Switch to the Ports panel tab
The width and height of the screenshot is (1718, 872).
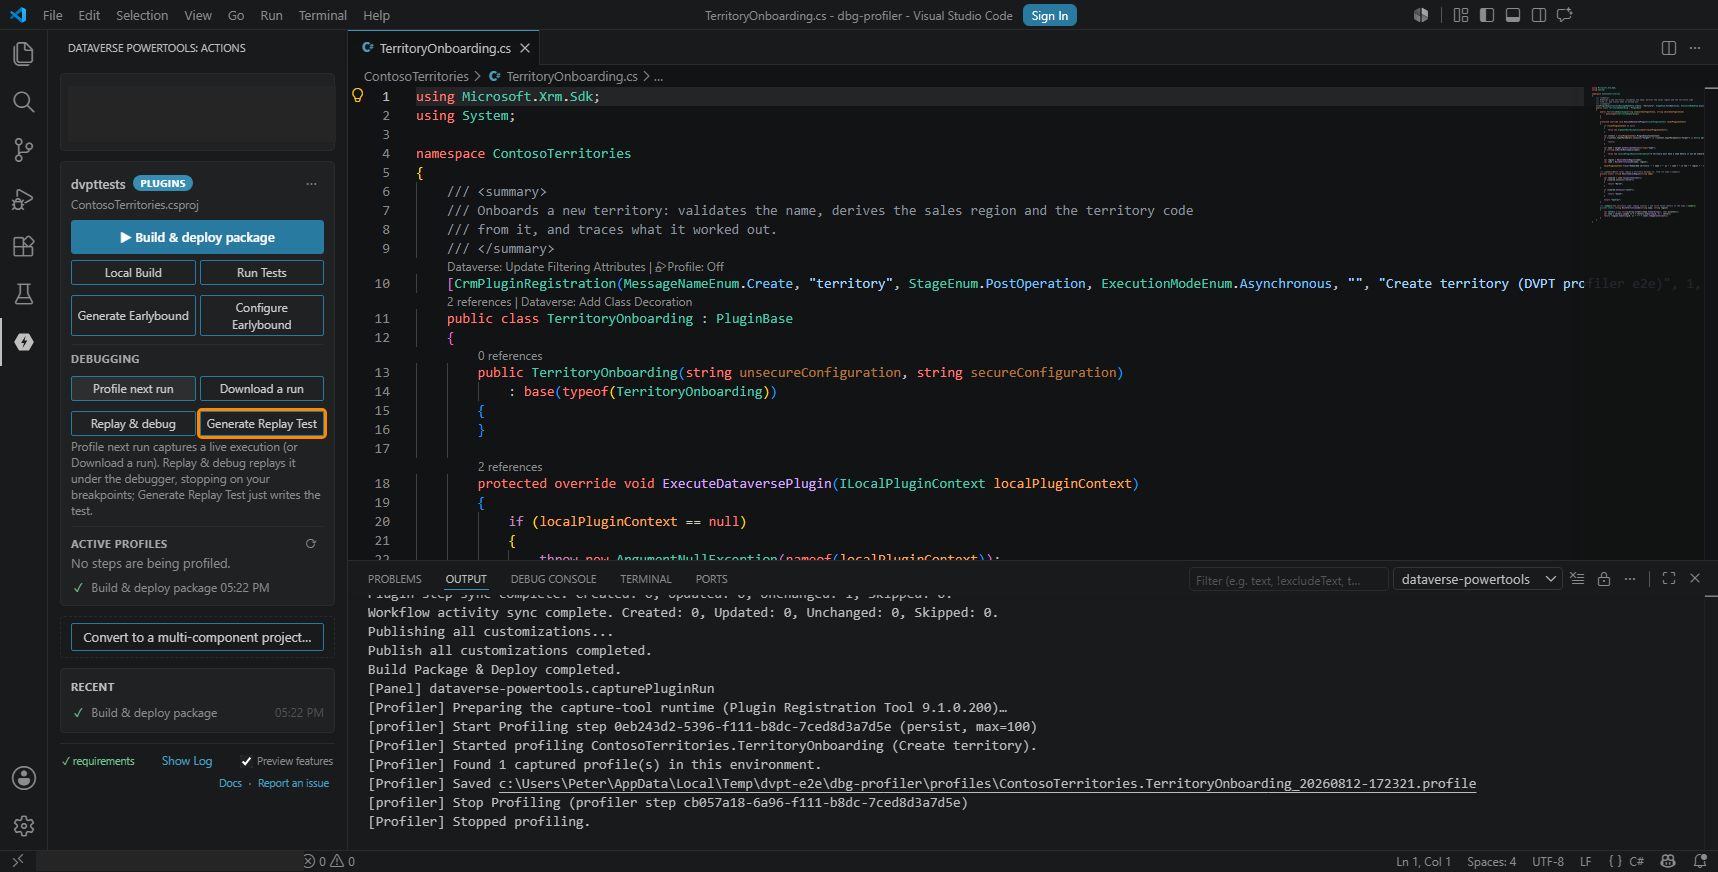pyautogui.click(x=712, y=579)
